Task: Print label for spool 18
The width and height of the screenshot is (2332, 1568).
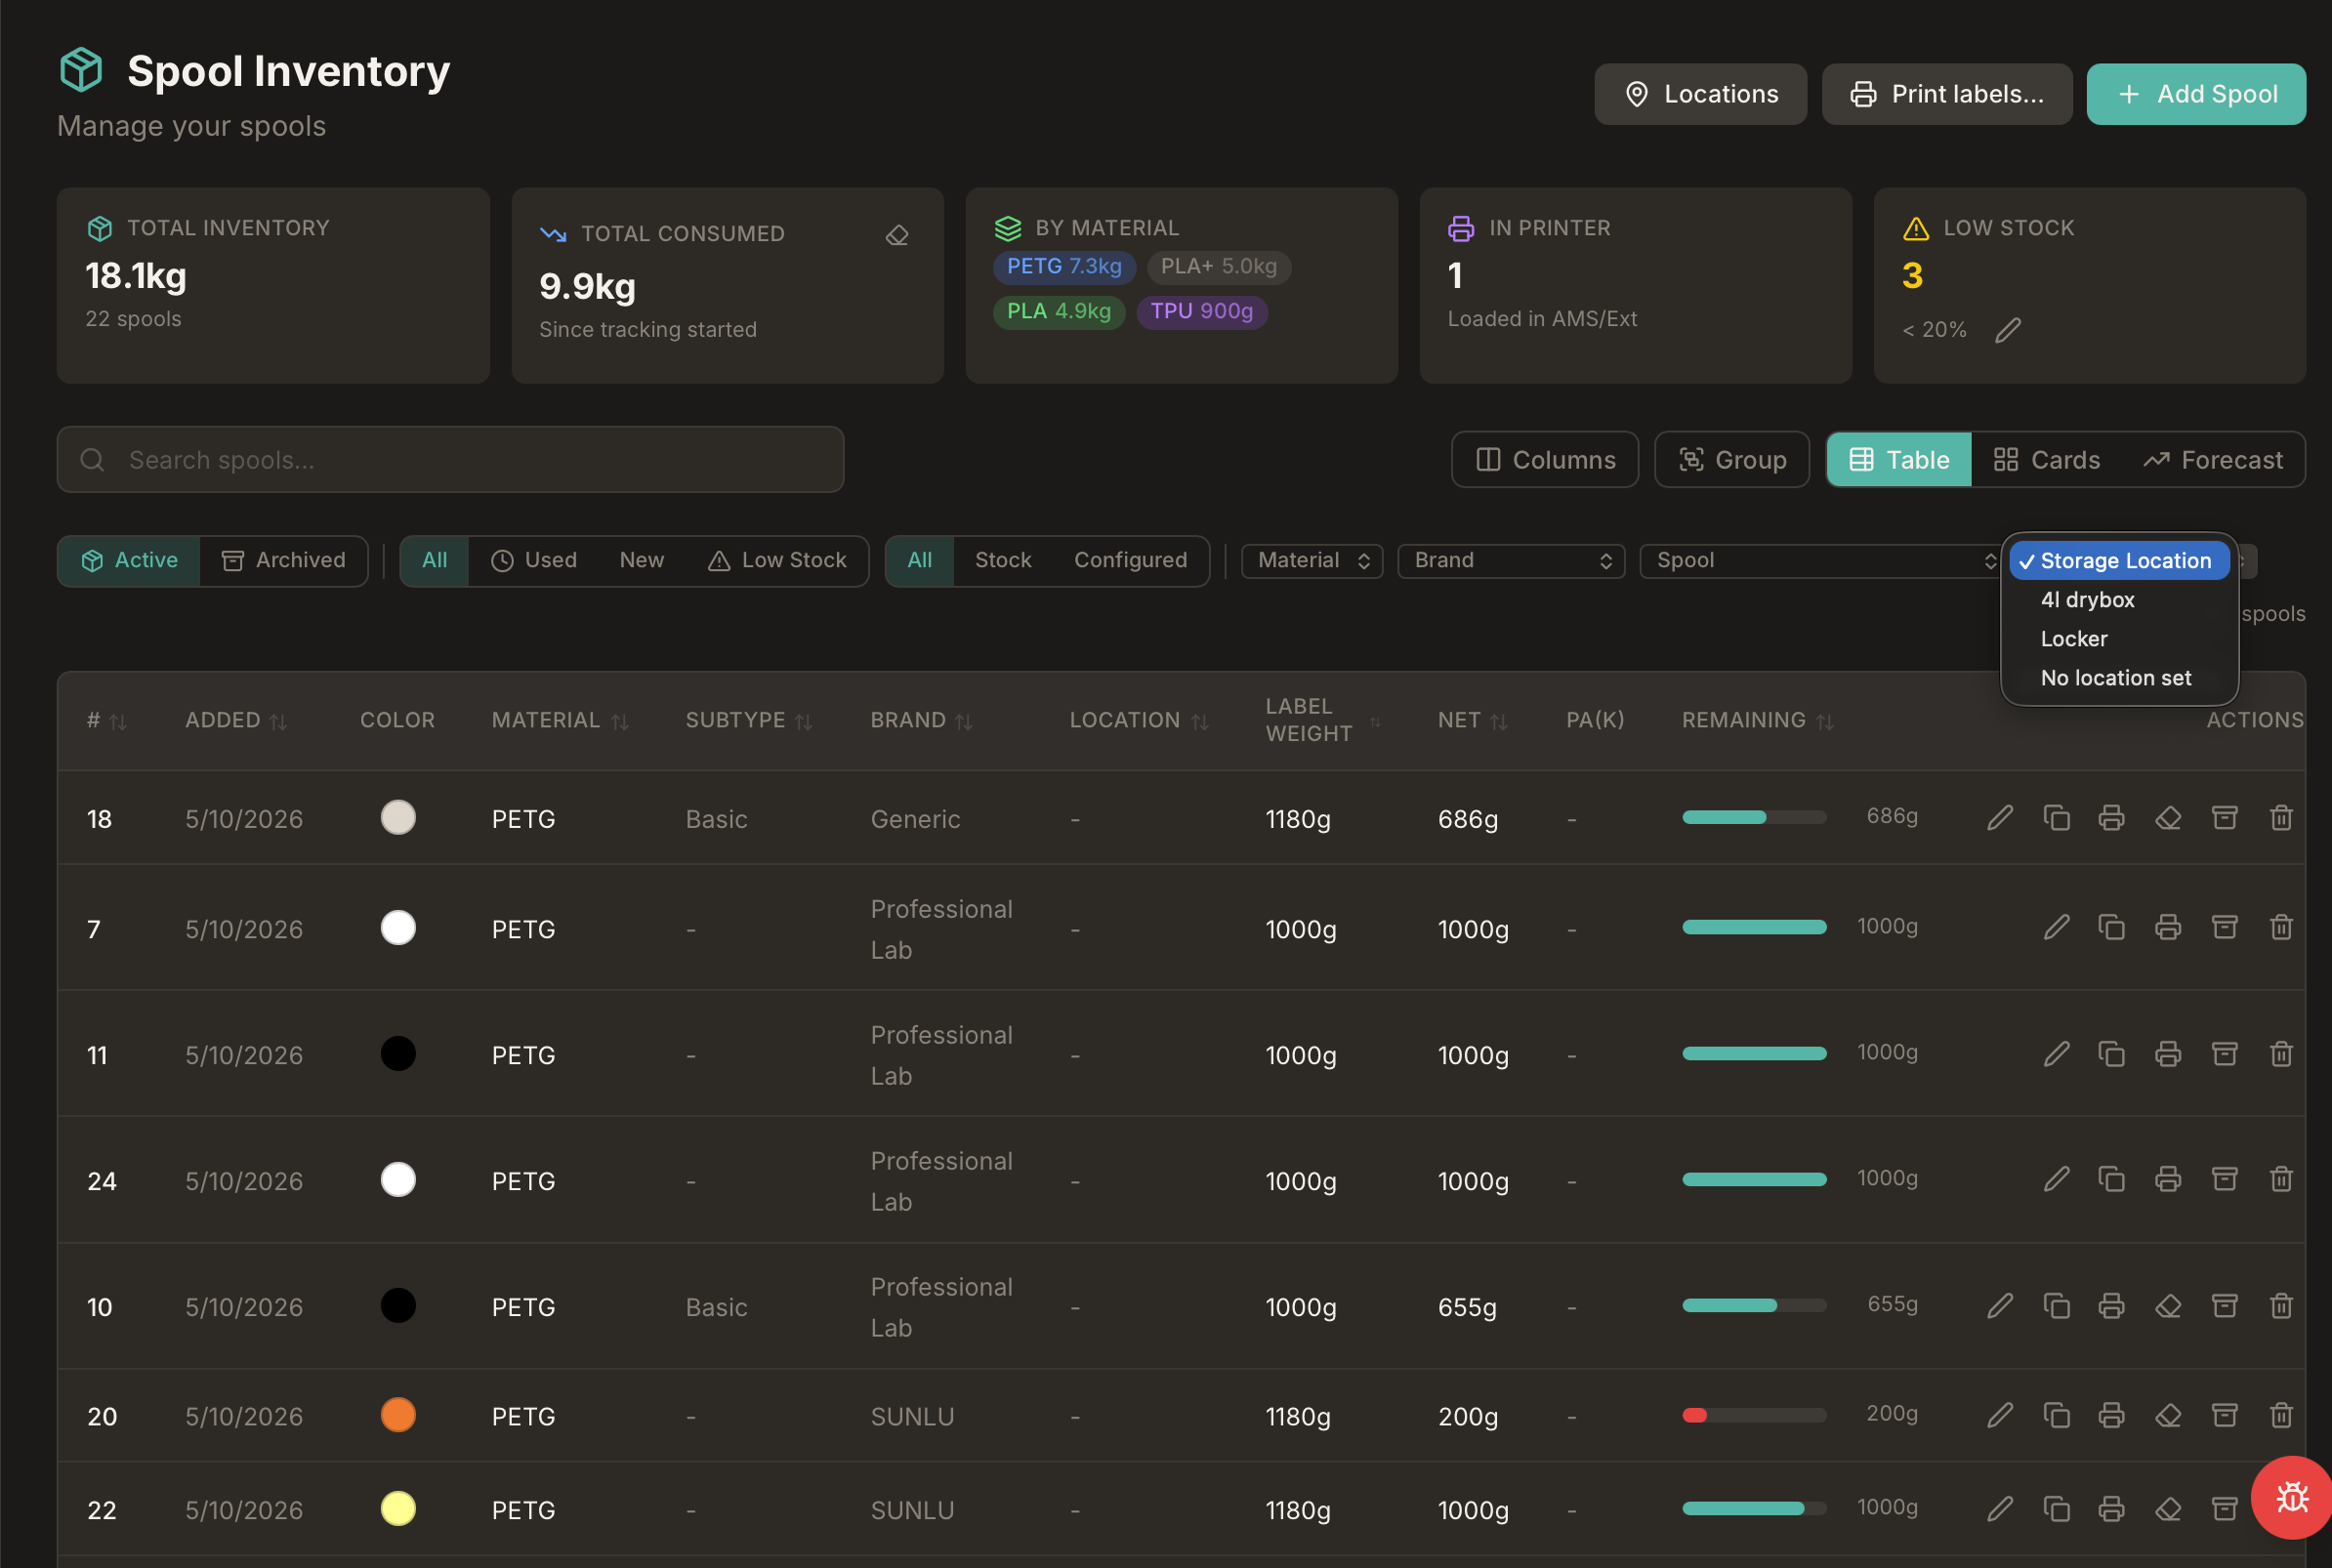Action: click(x=2111, y=818)
